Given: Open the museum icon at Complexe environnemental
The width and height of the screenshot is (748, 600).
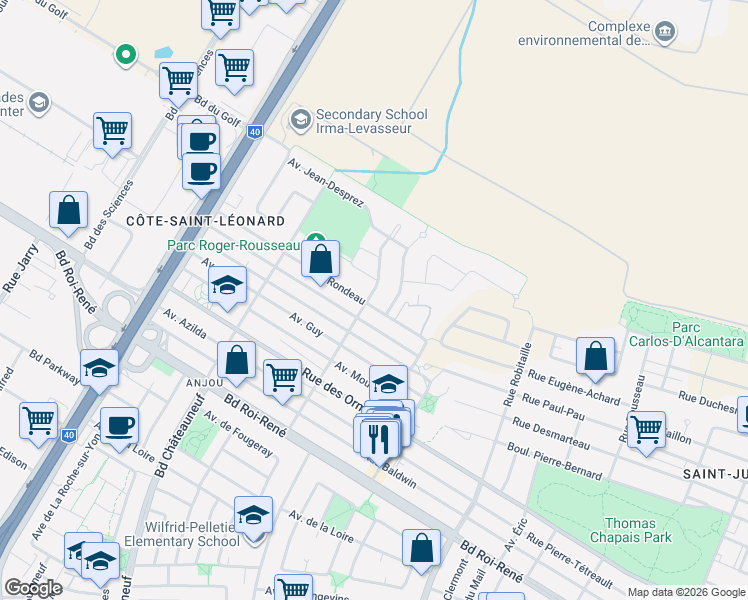Looking at the screenshot, I should point(665,32).
